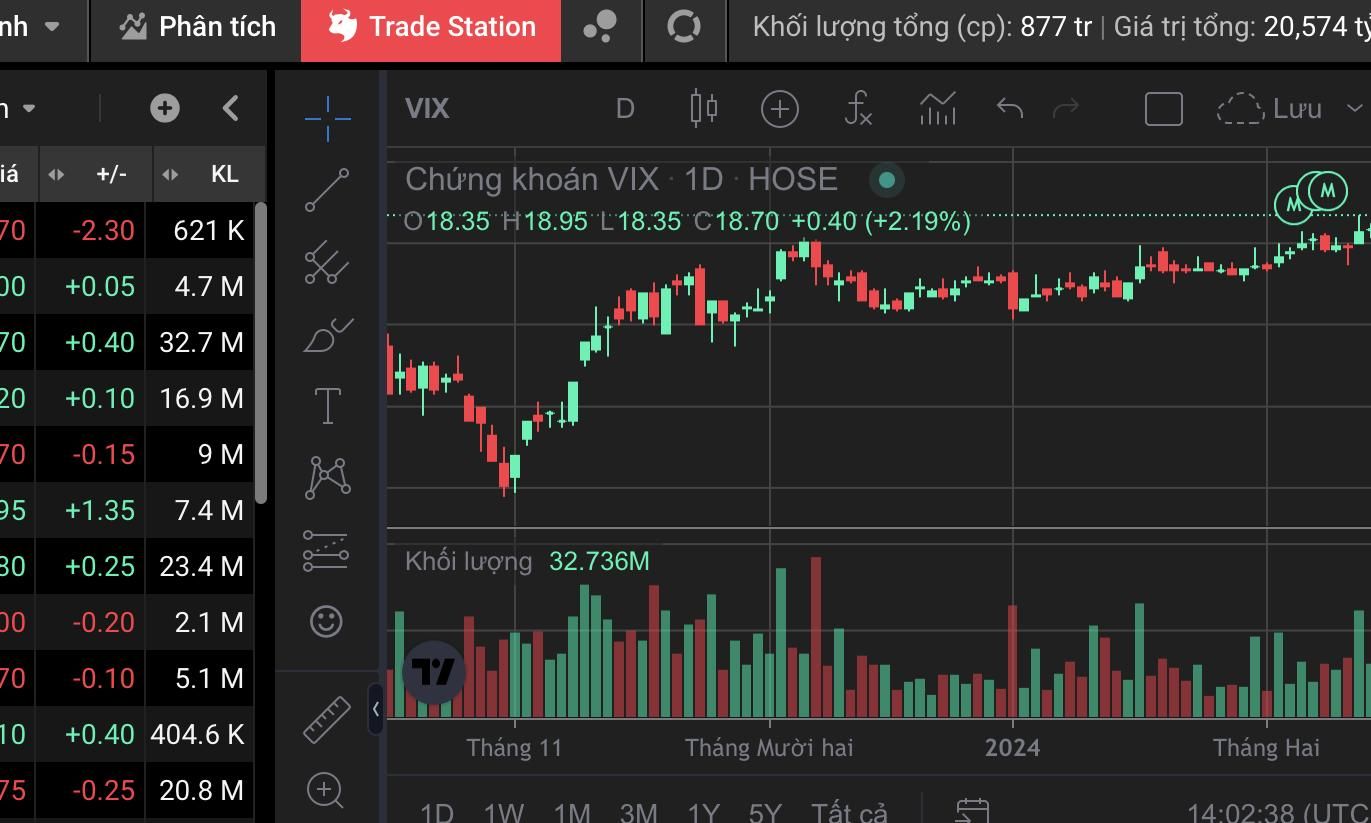Viewport: 1371px width, 823px height.
Task: Open the D interval selector
Action: click(625, 108)
